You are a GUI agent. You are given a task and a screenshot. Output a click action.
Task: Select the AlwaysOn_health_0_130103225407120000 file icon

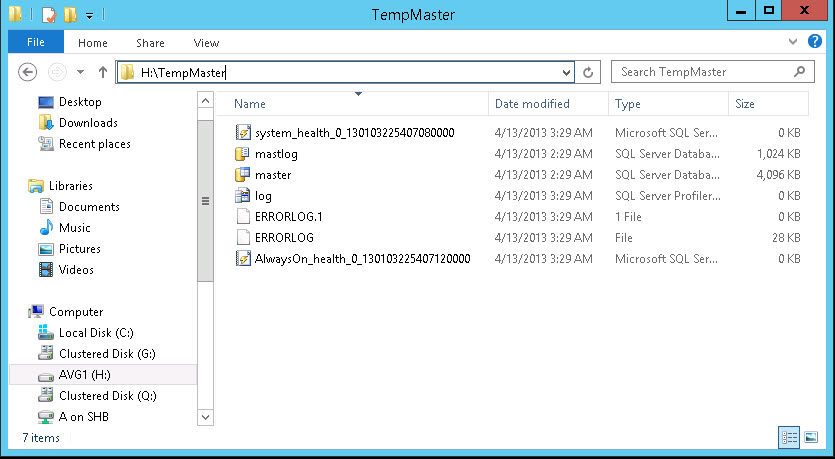(x=243, y=258)
